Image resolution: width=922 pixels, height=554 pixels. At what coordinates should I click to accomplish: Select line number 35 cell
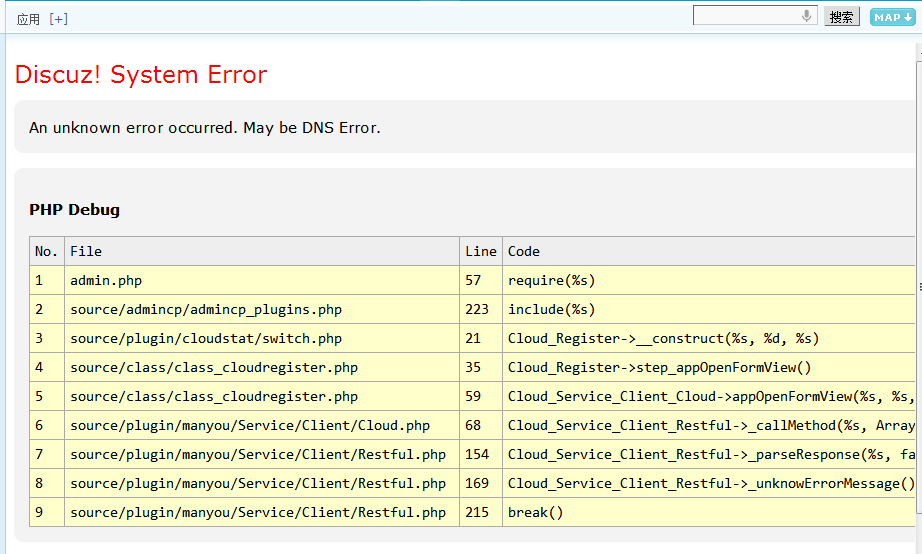tap(481, 367)
